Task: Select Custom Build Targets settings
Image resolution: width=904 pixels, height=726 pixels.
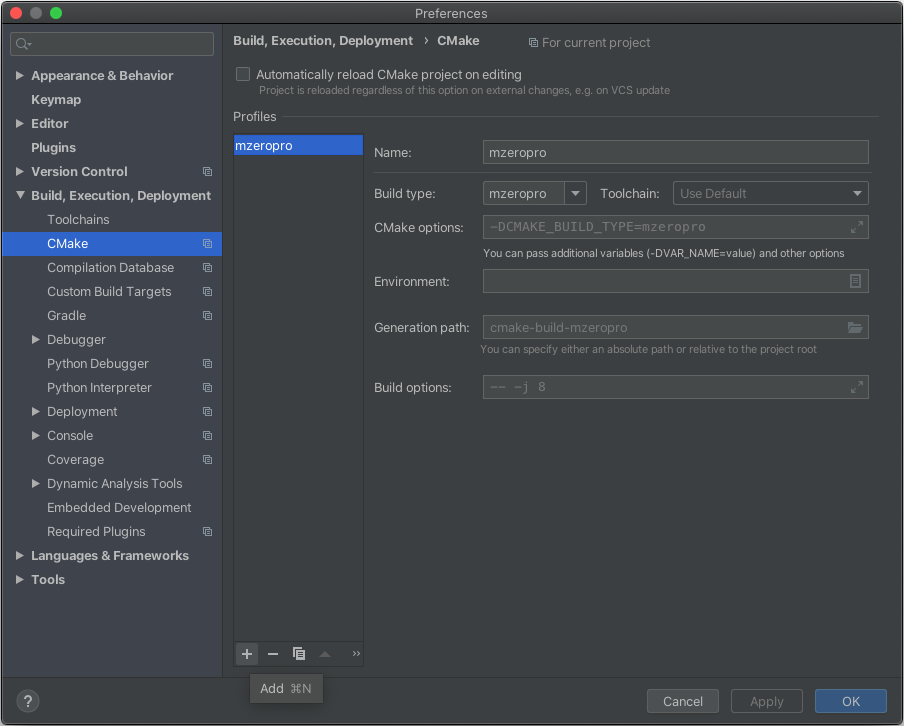Action: point(109,292)
